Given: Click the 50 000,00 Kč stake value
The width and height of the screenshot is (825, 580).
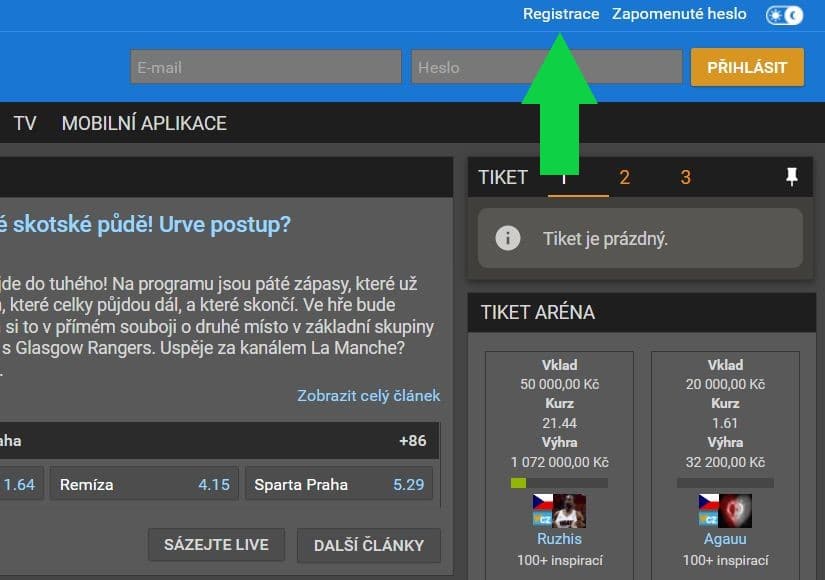Looking at the screenshot, I should point(559,384).
